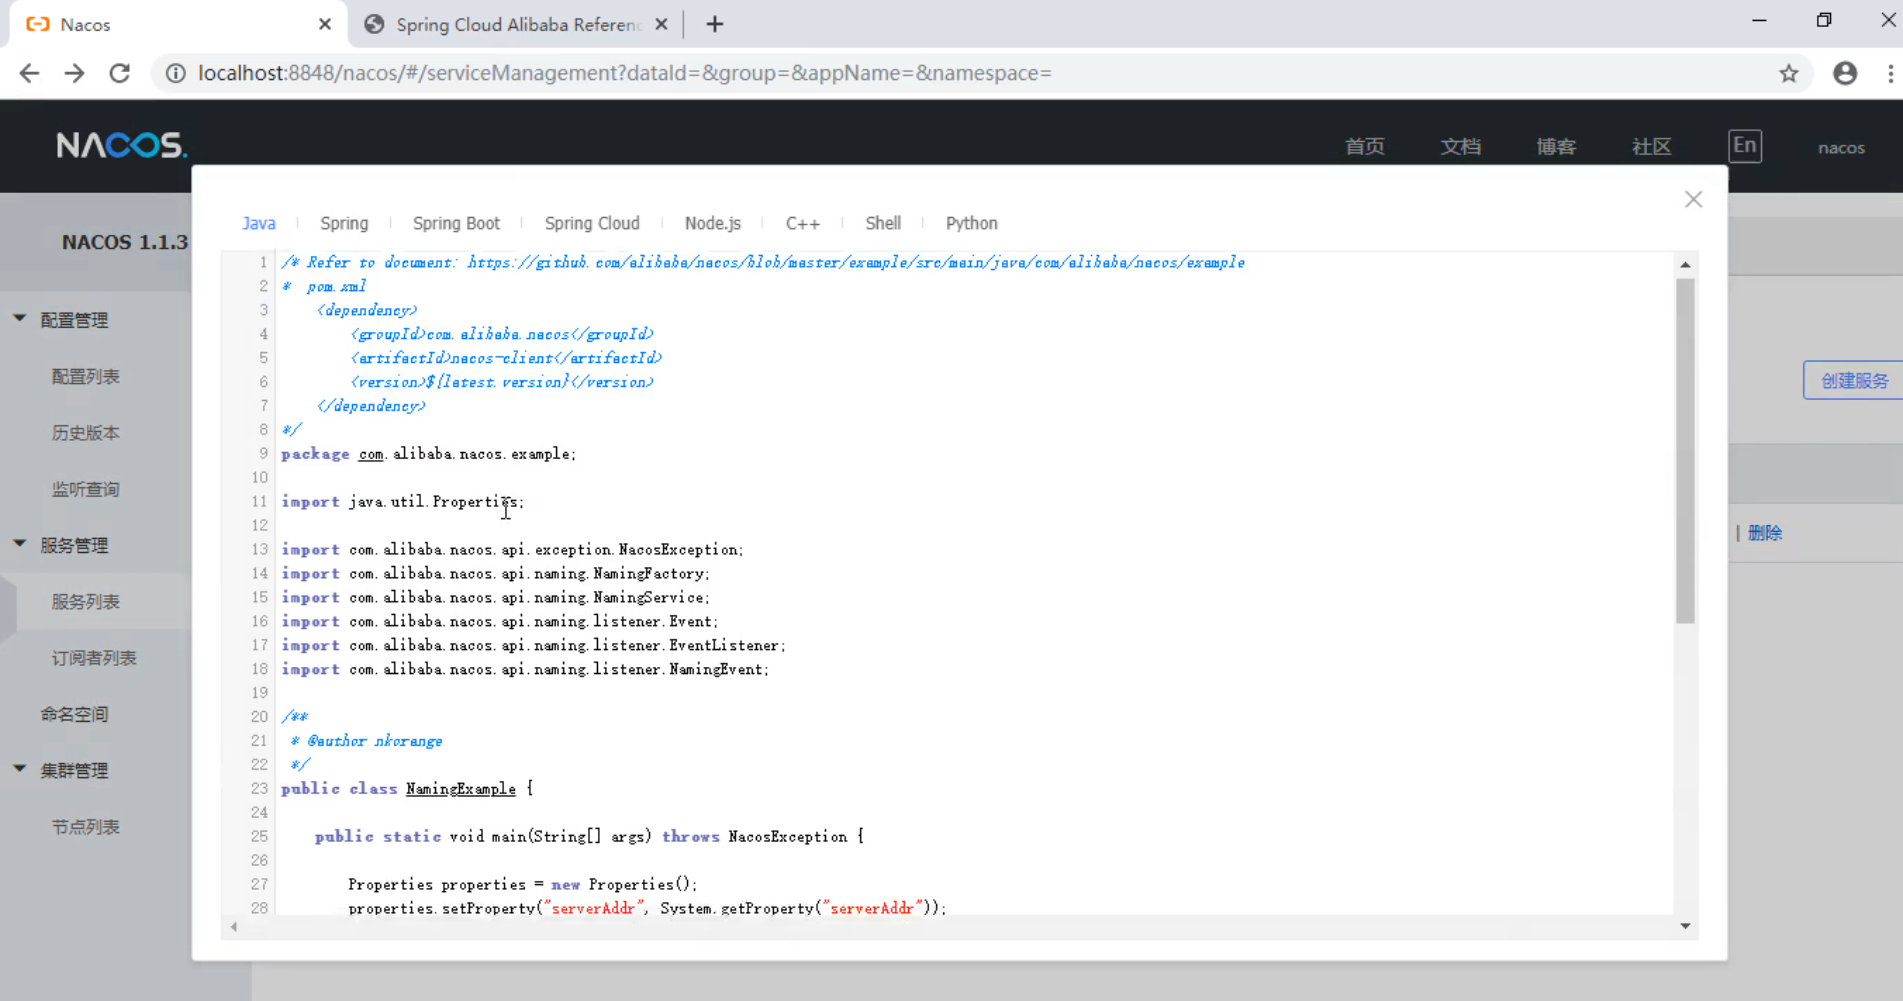Bookmark this page with the star icon
The height and width of the screenshot is (1001, 1903).
tap(1788, 73)
